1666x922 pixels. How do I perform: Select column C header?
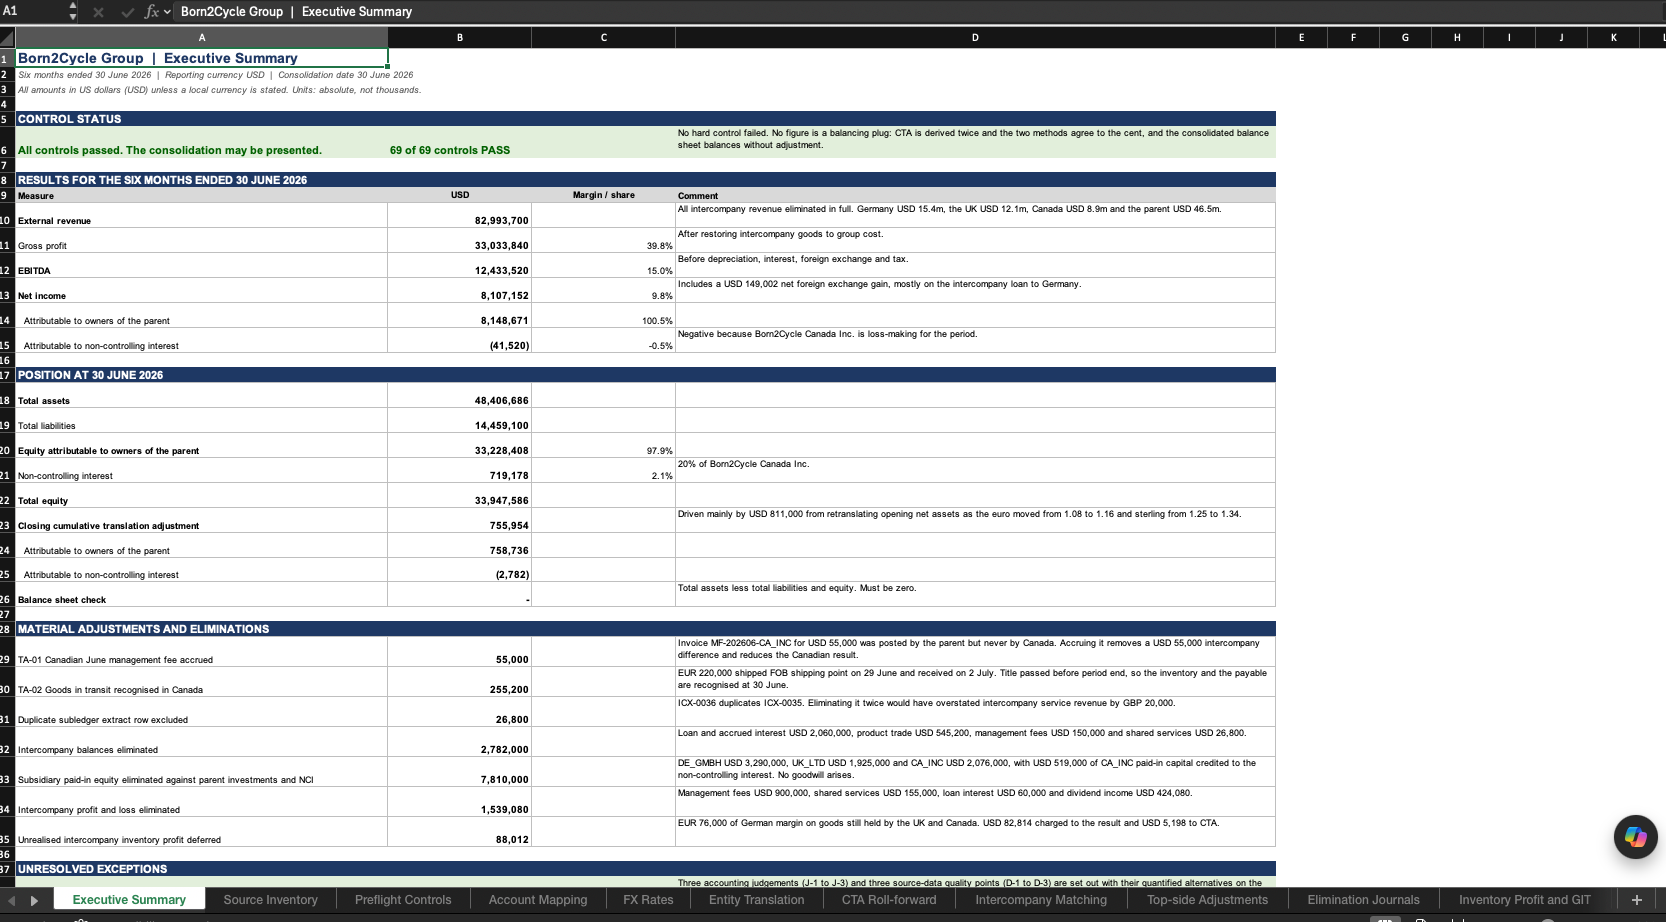point(604,38)
